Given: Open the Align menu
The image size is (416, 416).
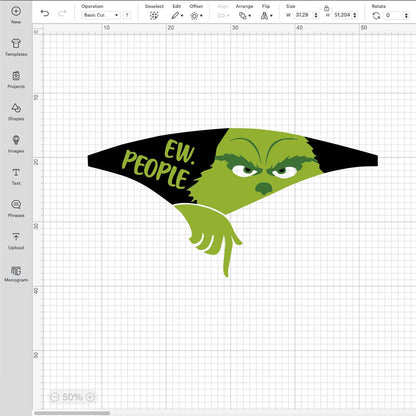Looking at the screenshot, I should (223, 15).
